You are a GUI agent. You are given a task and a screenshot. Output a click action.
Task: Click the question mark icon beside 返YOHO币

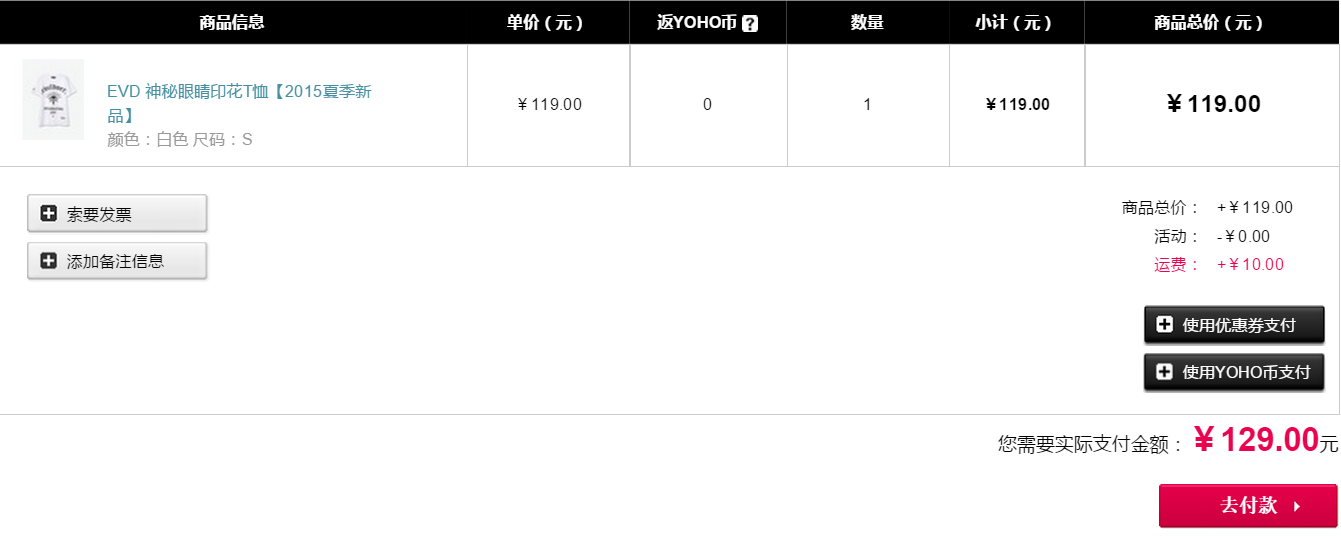coord(750,23)
